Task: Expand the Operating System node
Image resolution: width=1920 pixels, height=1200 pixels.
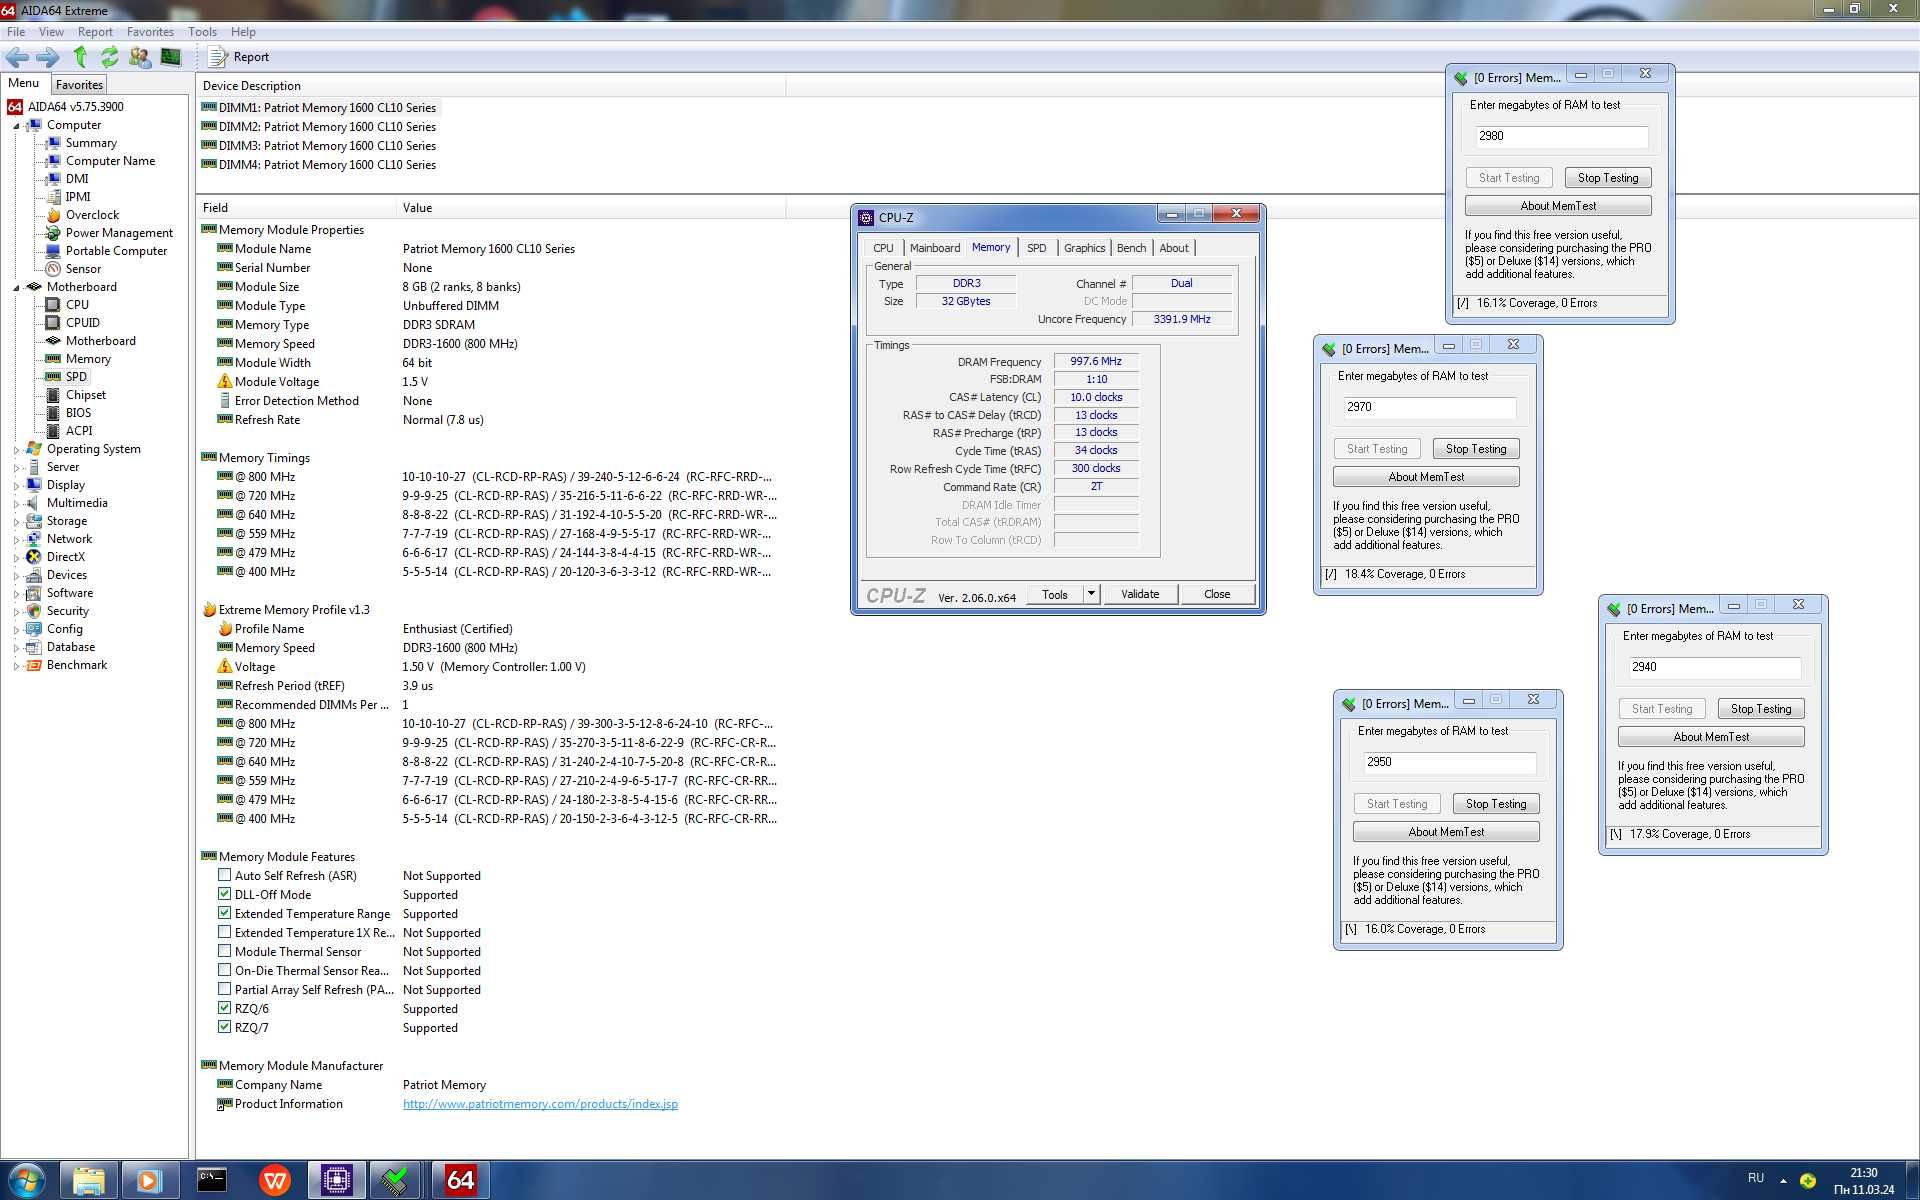Action: [x=16, y=450]
